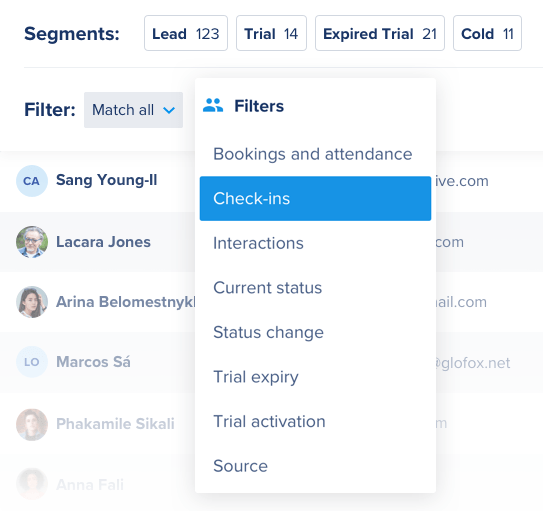Select the Trial segment

click(x=271, y=33)
